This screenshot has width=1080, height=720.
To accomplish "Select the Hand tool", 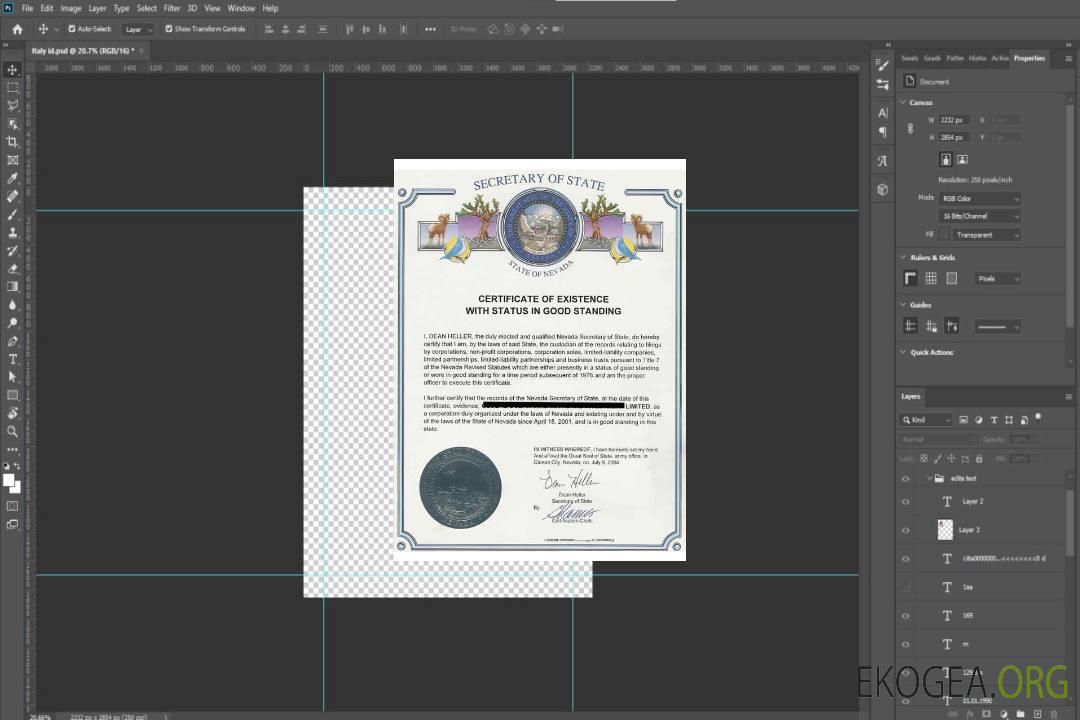I will 12,413.
